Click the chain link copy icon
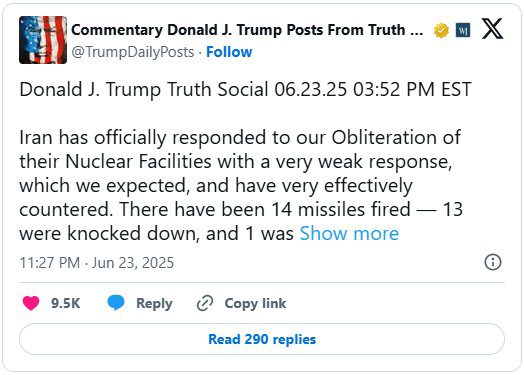The width and height of the screenshot is (524, 375). click(205, 303)
